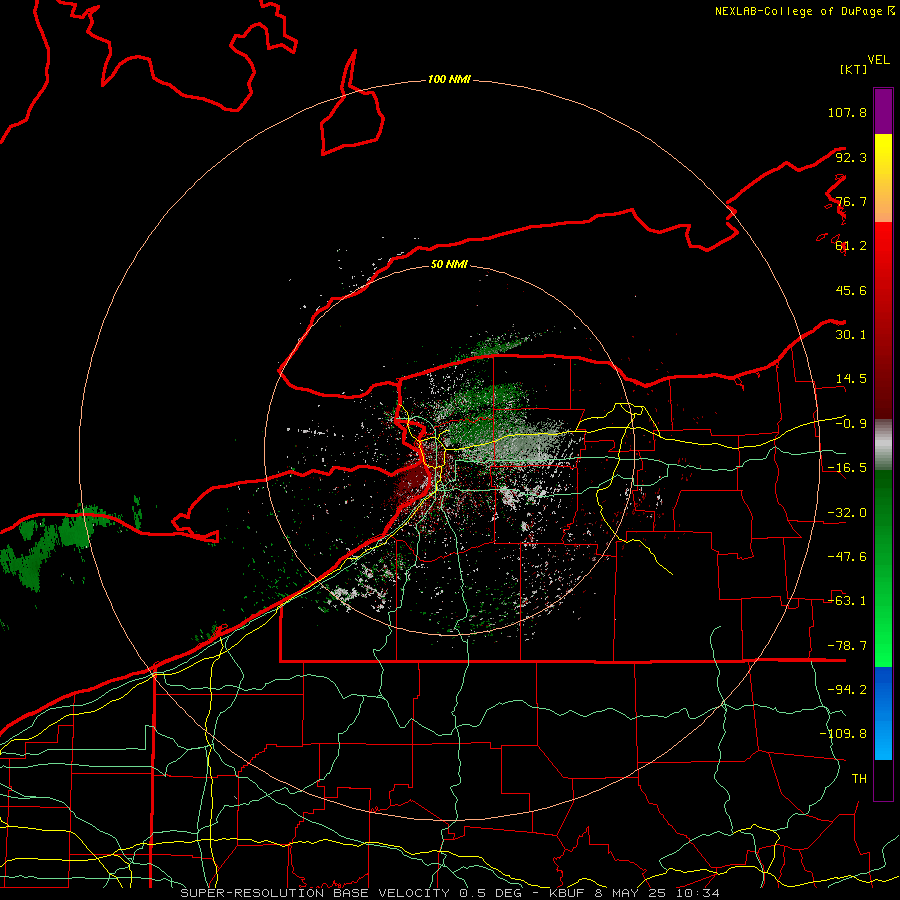
Task: Click the -63.1 velocity scale value
Action: 847,601
